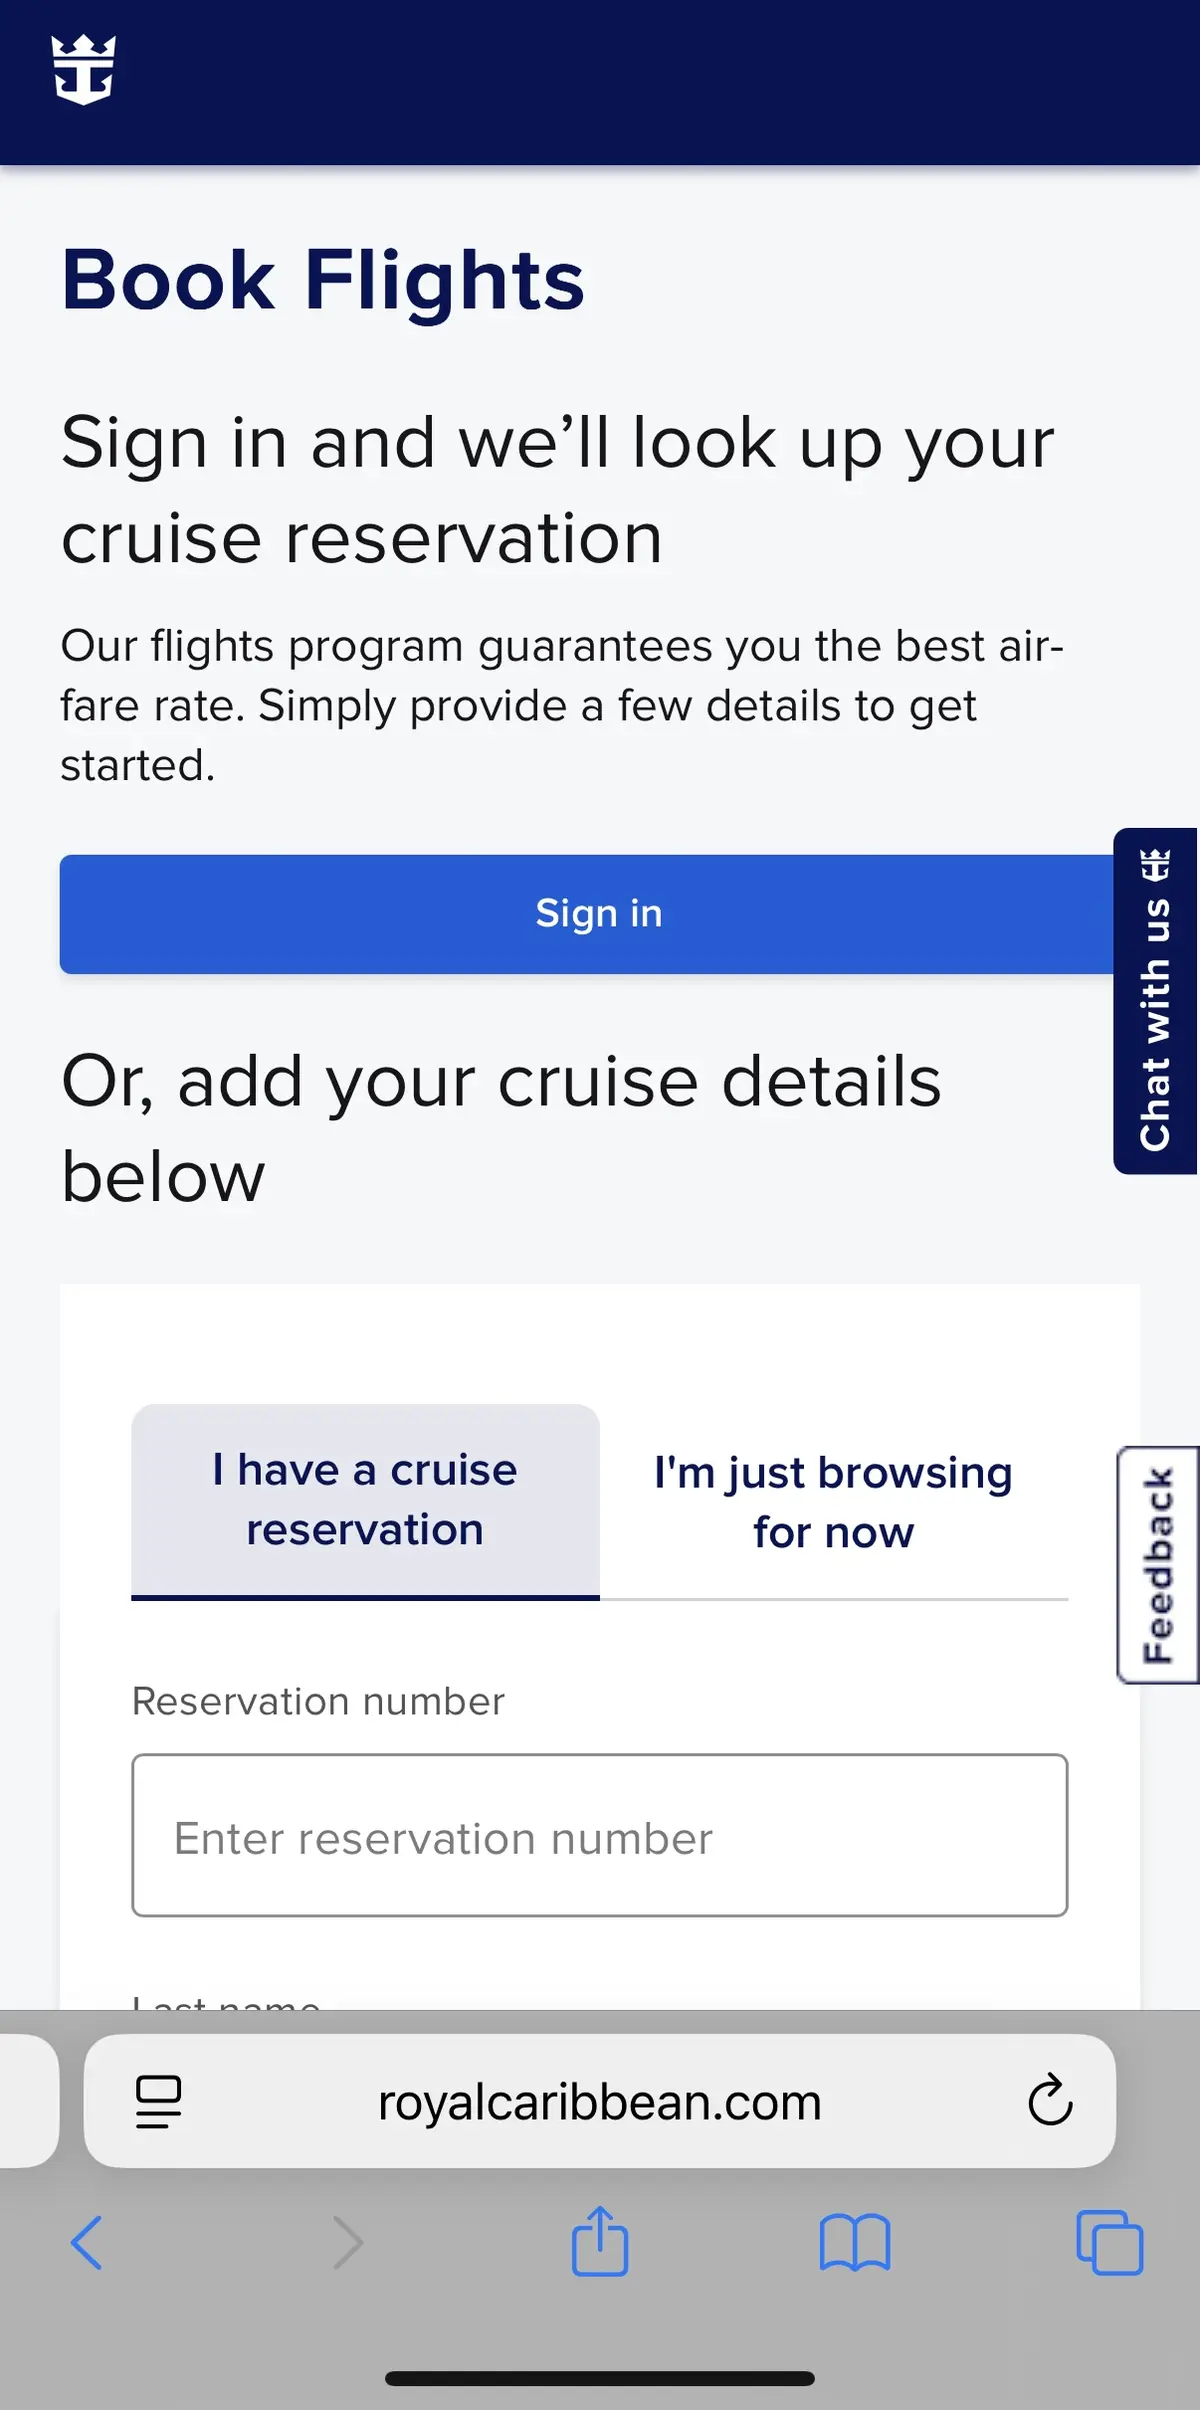The image size is (1200, 2410).
Task: Open the Safari tabs overview icon
Action: (x=1109, y=2243)
